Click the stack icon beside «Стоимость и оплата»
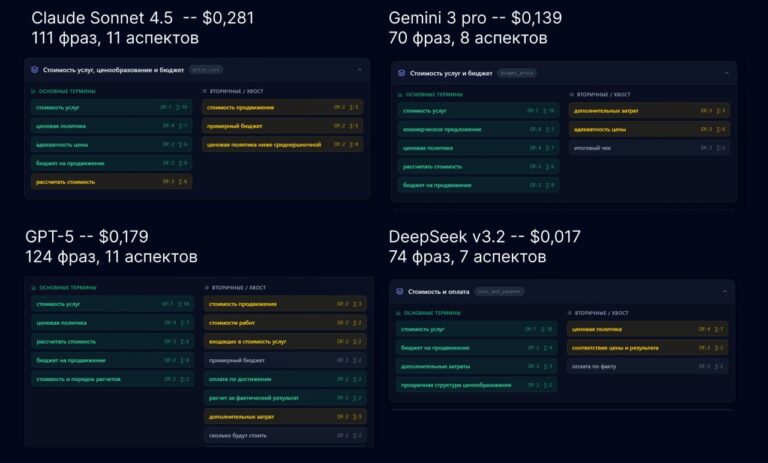 [x=399, y=291]
